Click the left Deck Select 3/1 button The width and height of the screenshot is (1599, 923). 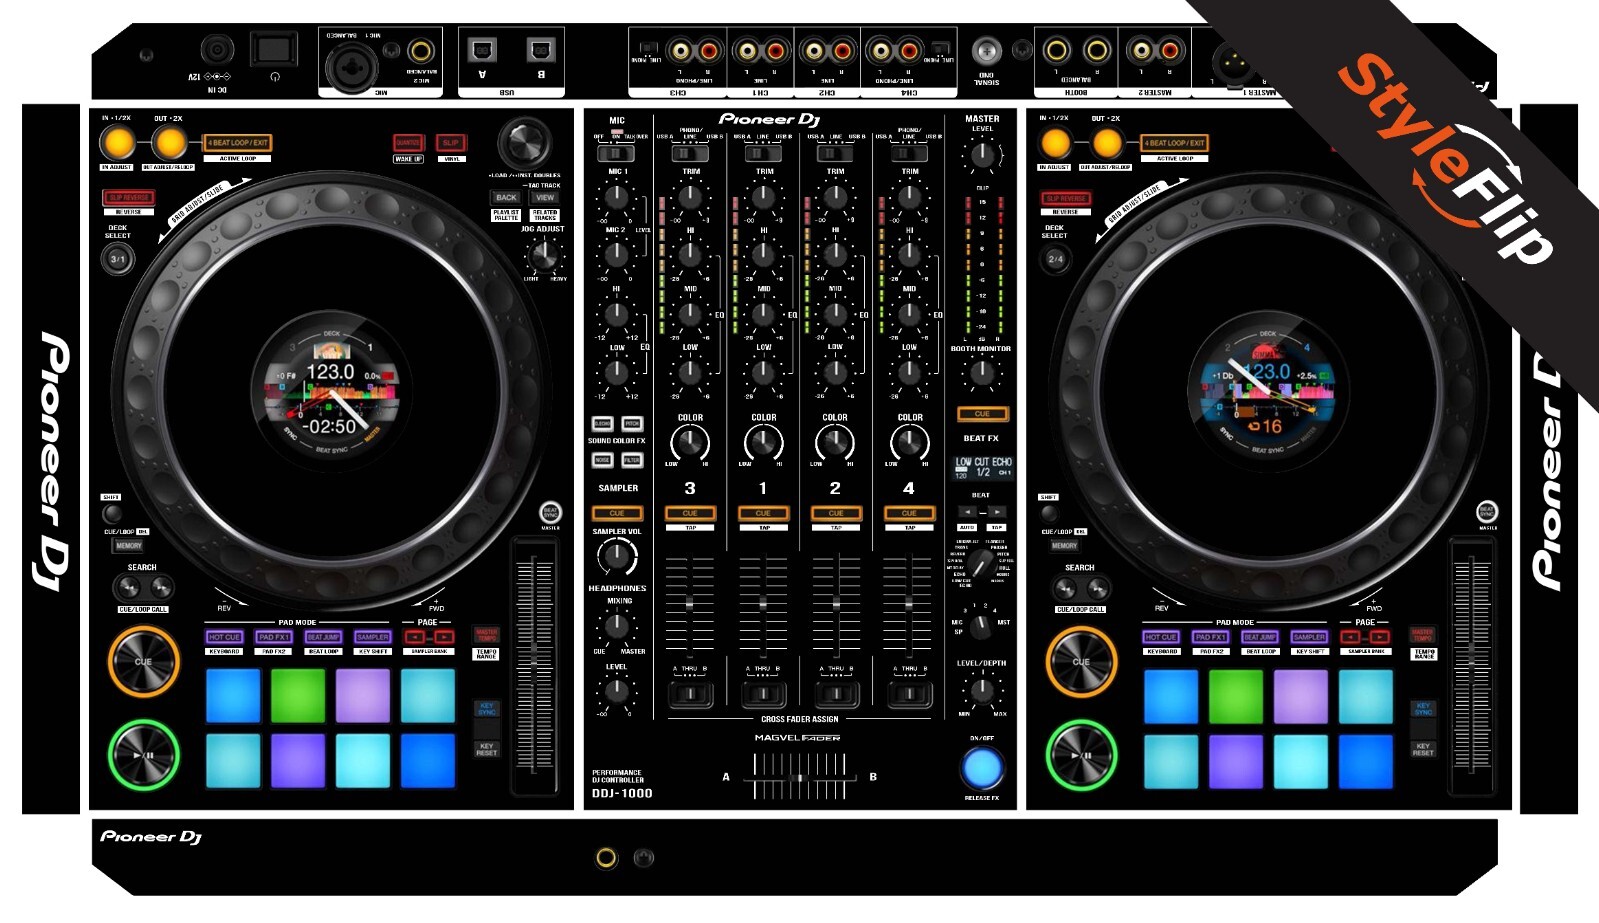click(118, 259)
